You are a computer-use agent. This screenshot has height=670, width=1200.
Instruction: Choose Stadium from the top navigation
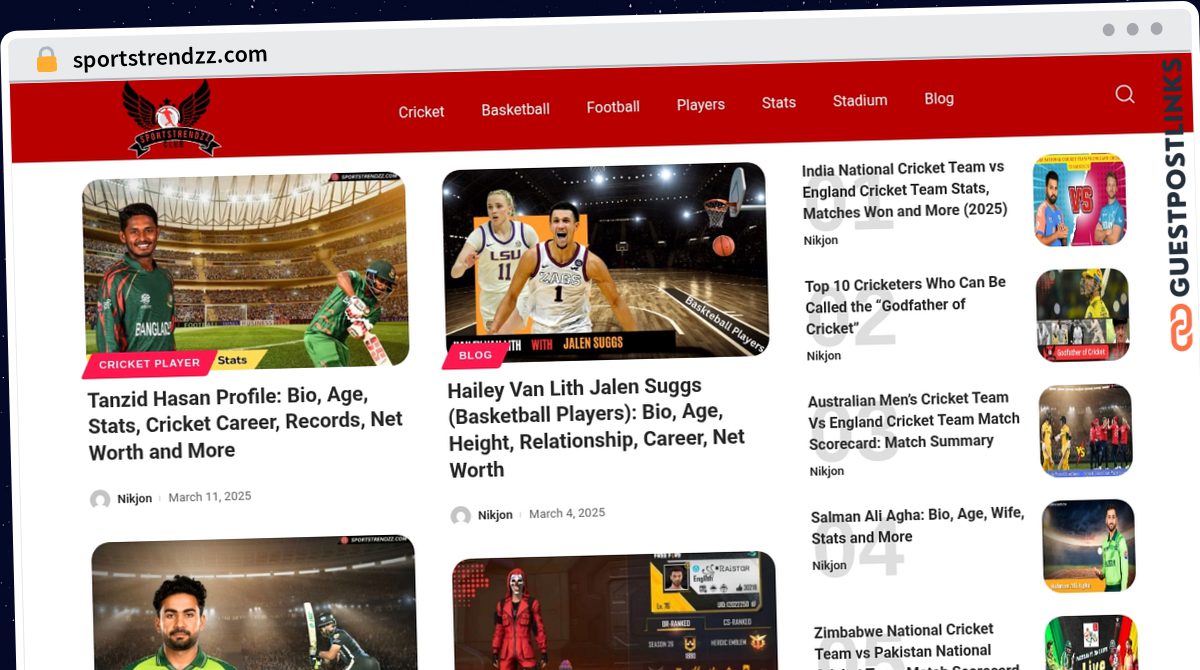[x=860, y=100]
